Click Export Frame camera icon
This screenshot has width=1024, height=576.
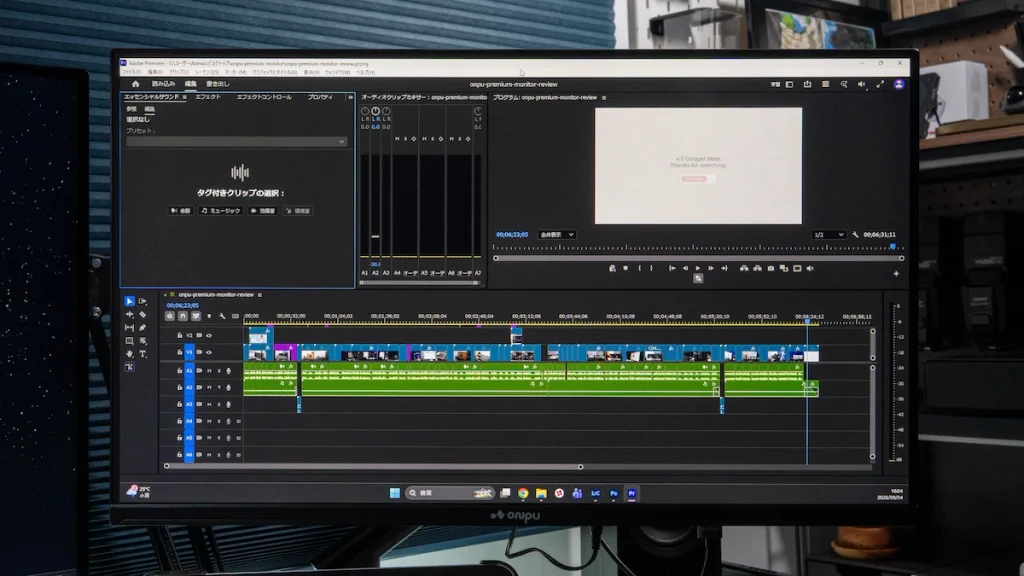click(771, 268)
